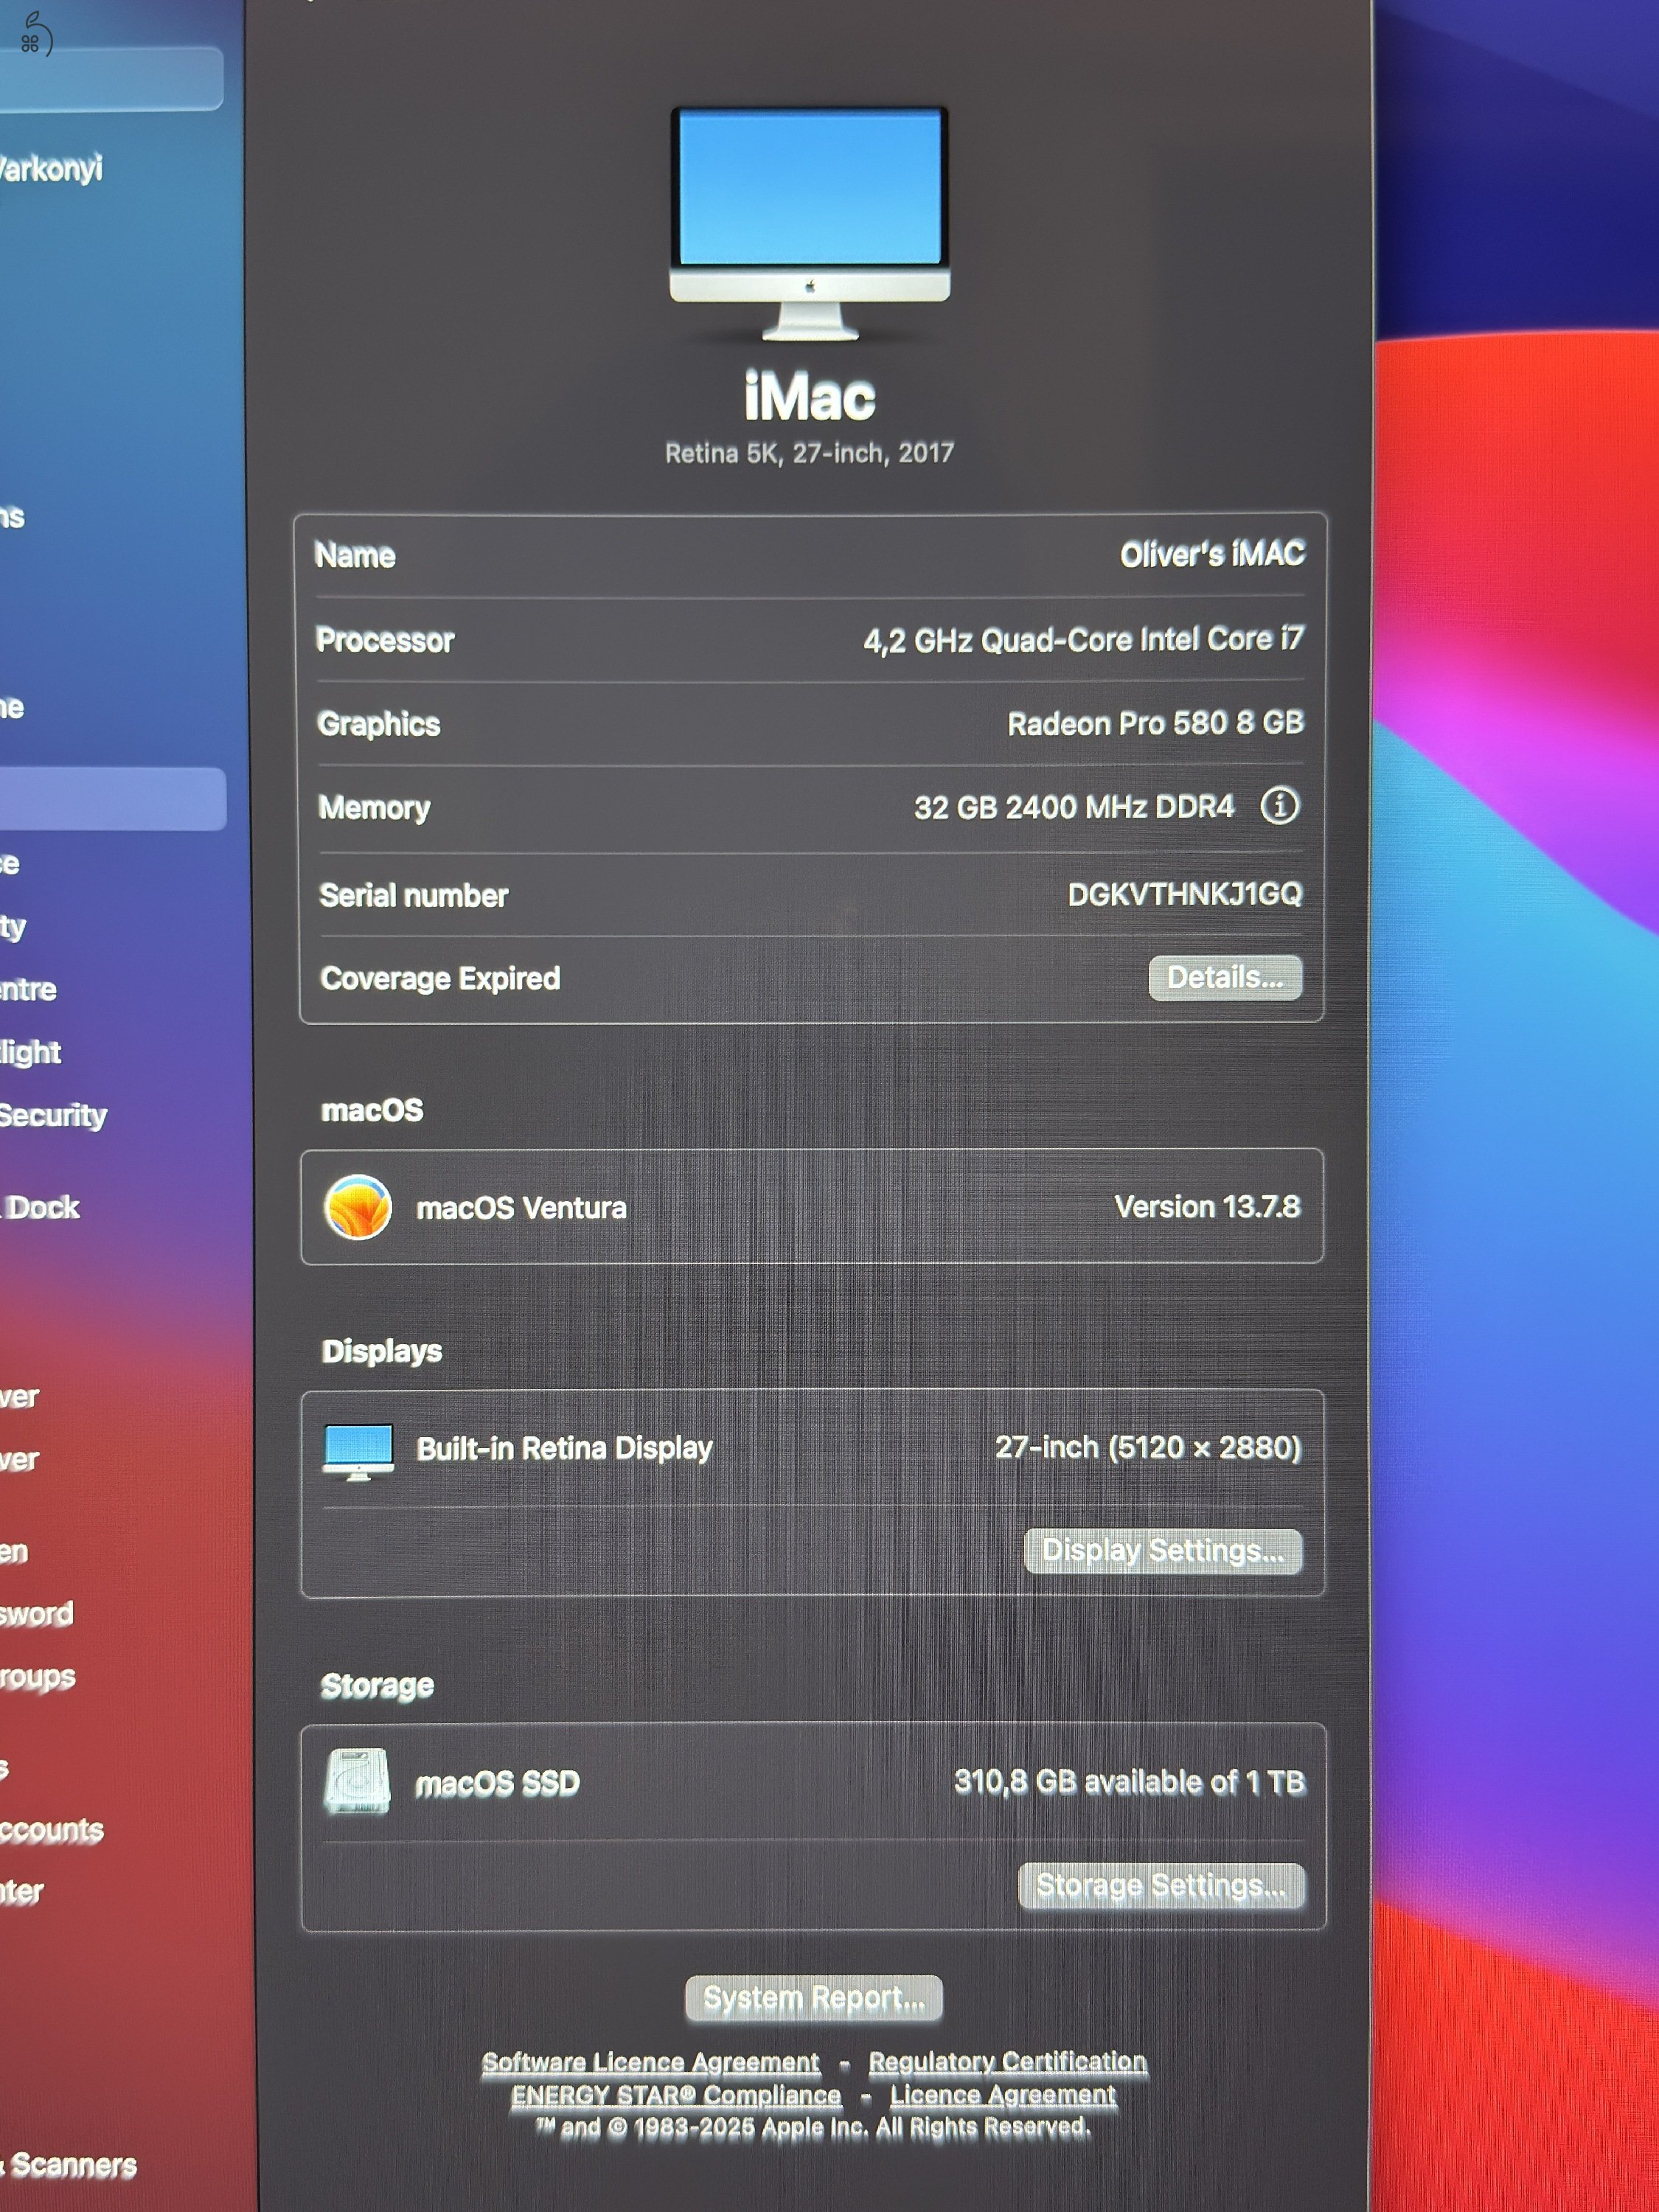1659x2212 pixels.
Task: Click 310,8 GB available of 1 TB
Action: pyautogui.click(x=1130, y=1781)
